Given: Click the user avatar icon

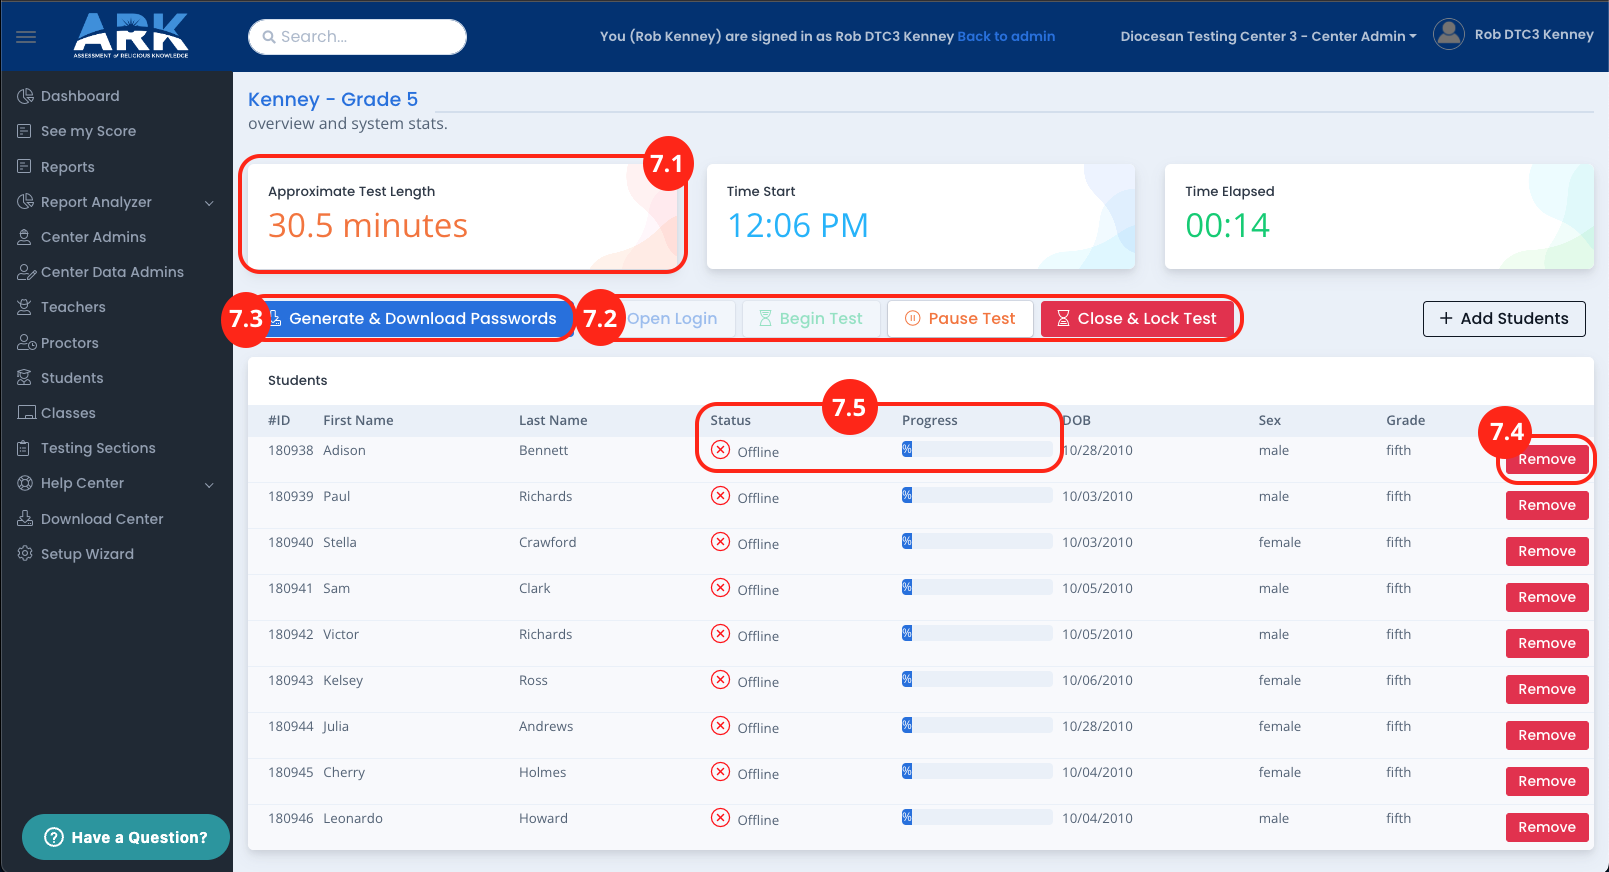Looking at the screenshot, I should click(1448, 35).
